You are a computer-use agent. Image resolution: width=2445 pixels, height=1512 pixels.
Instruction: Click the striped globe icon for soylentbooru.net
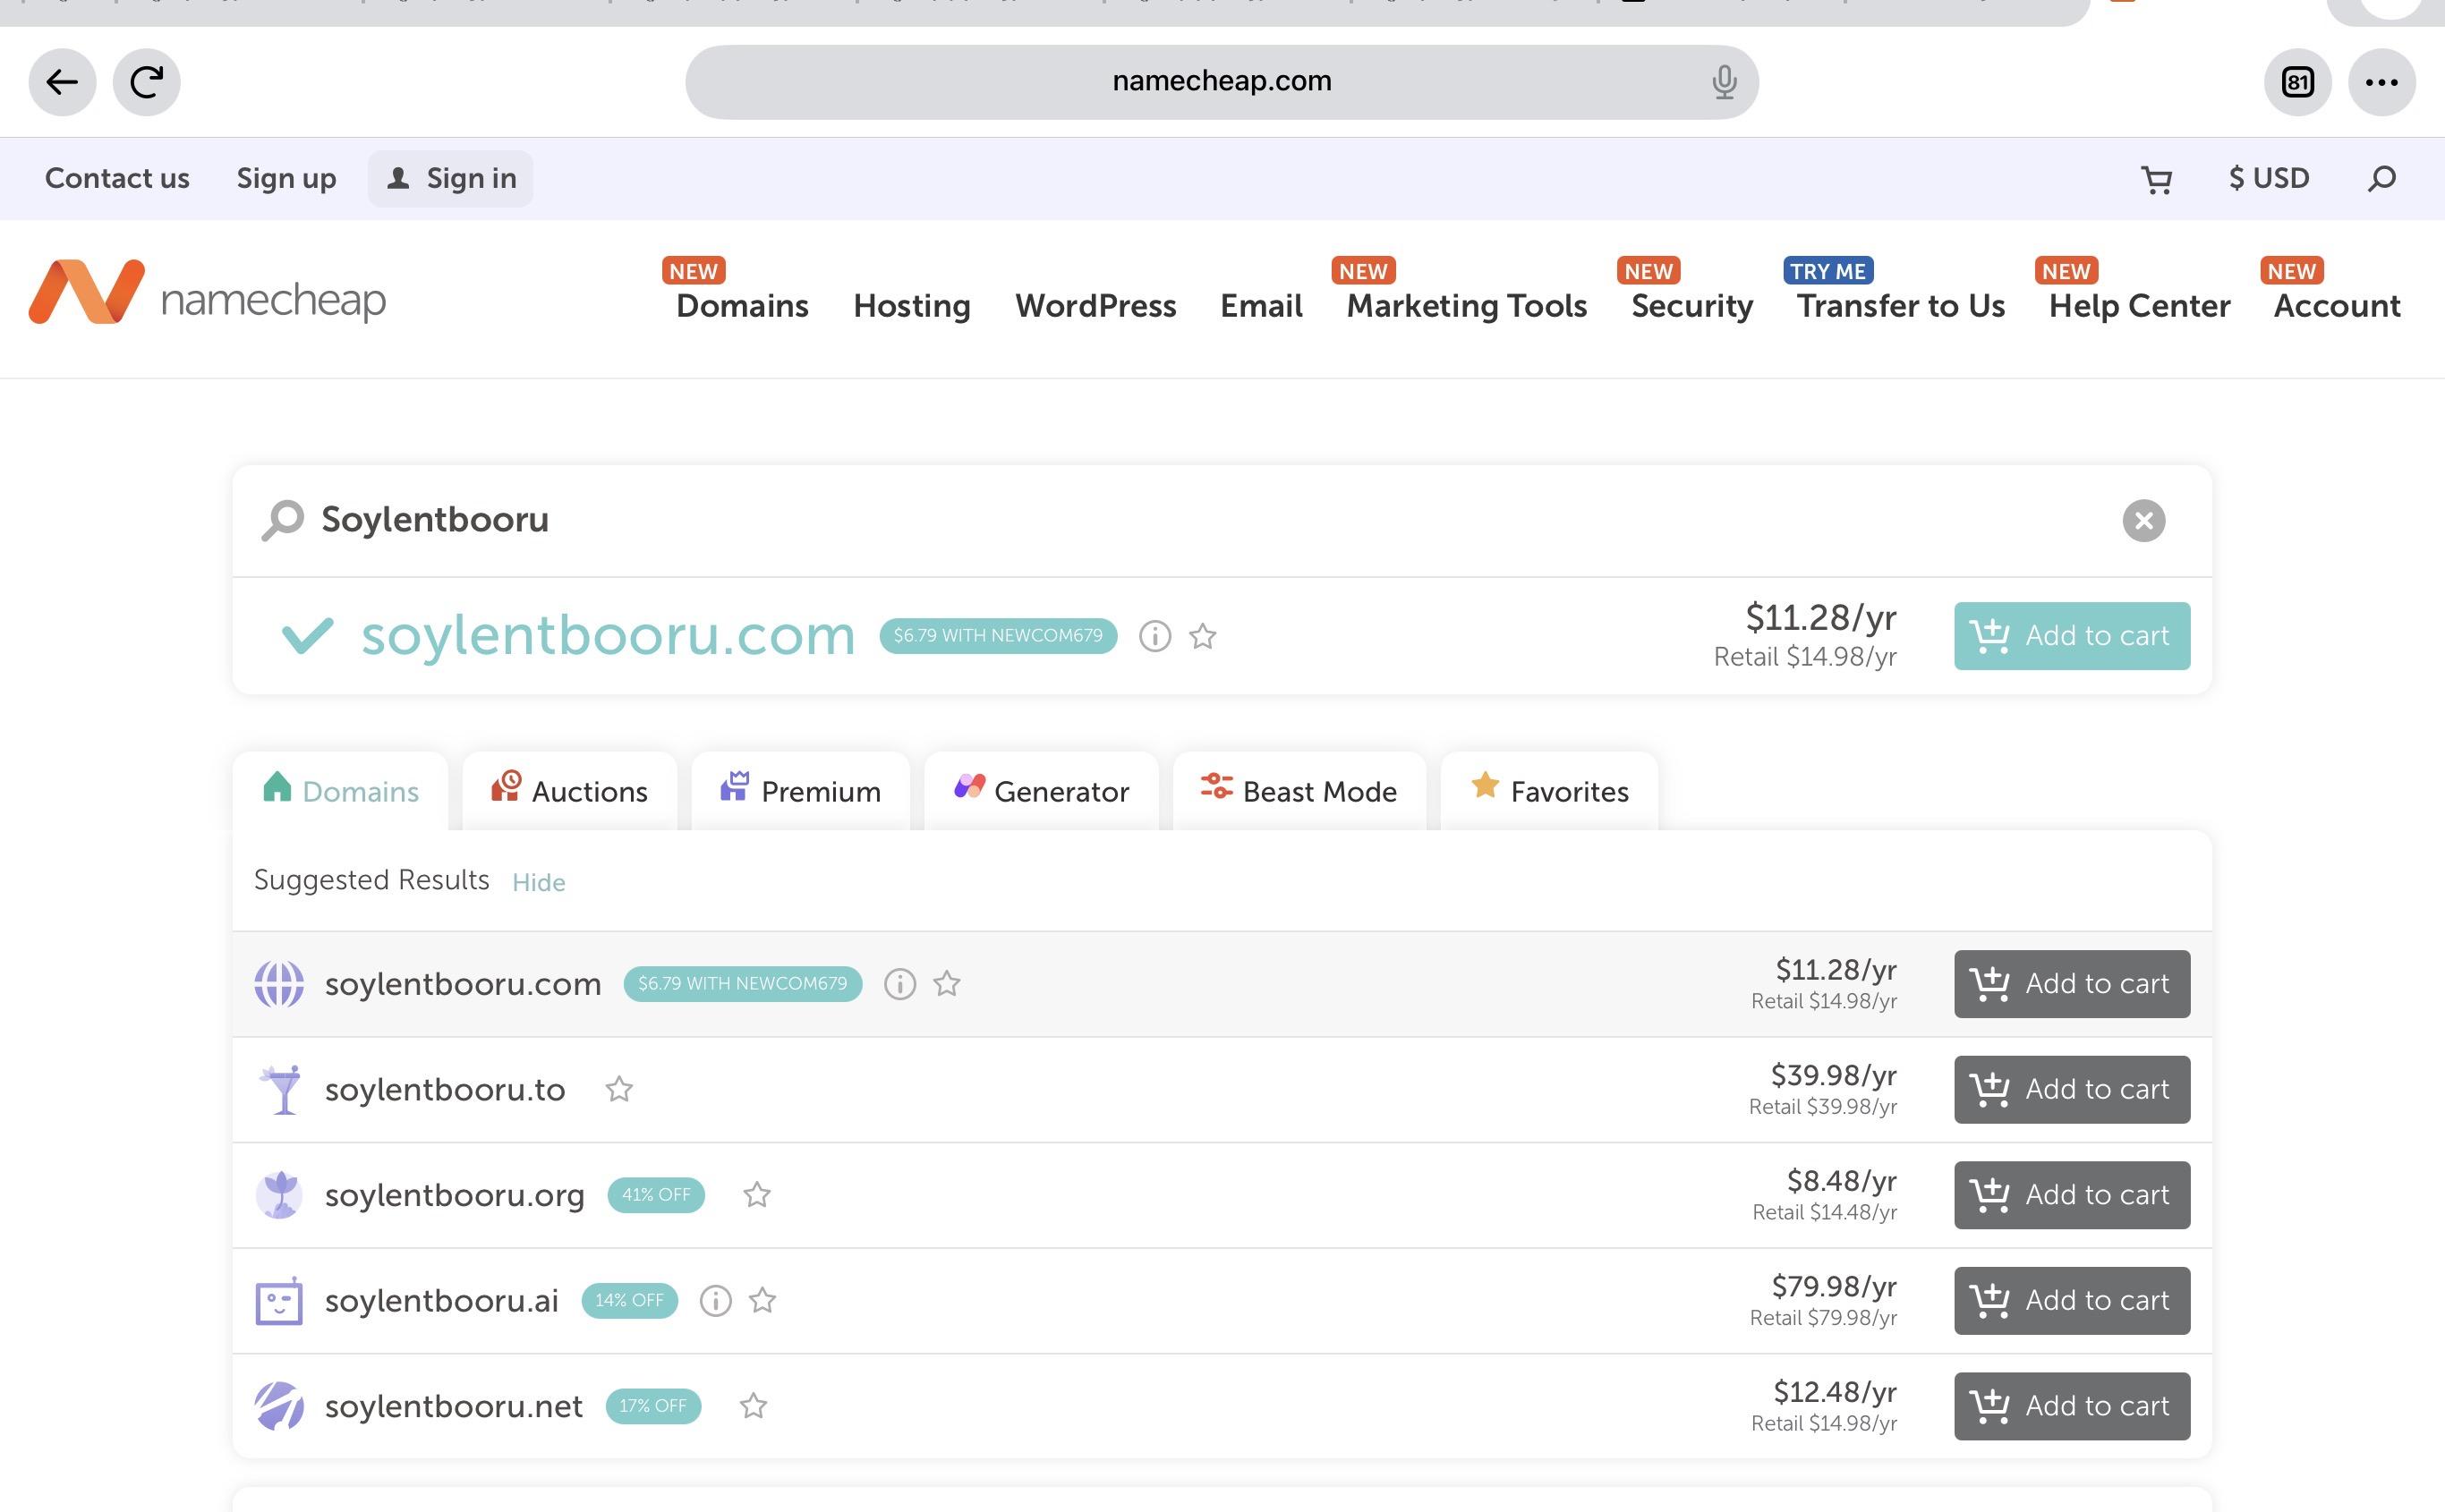point(279,1406)
